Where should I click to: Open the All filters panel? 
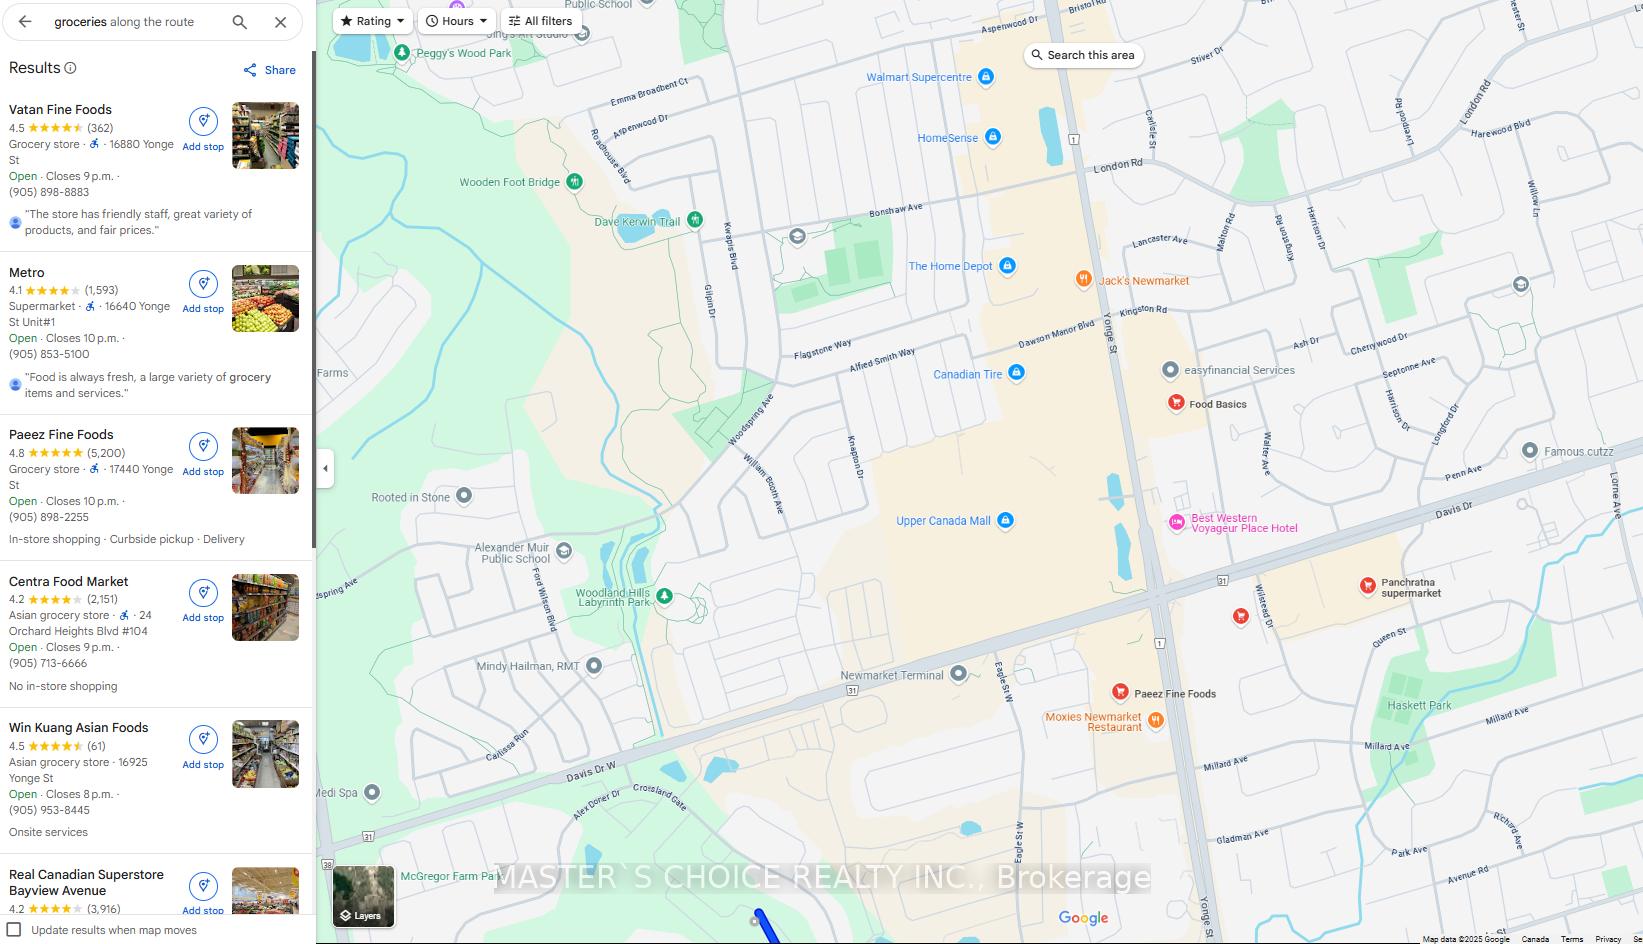coord(540,21)
